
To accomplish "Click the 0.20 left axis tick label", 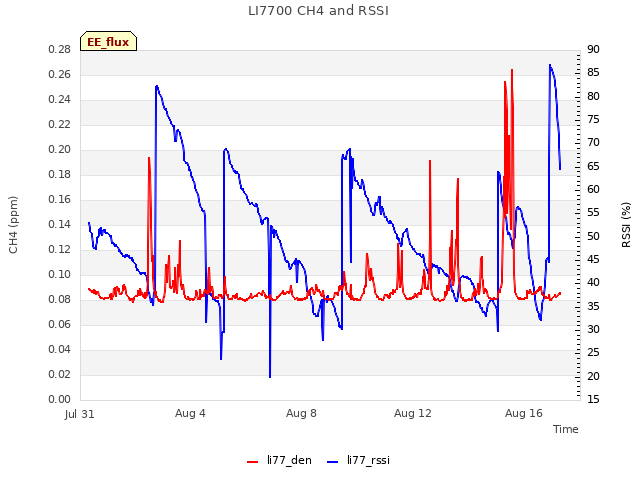I will 60,149.
